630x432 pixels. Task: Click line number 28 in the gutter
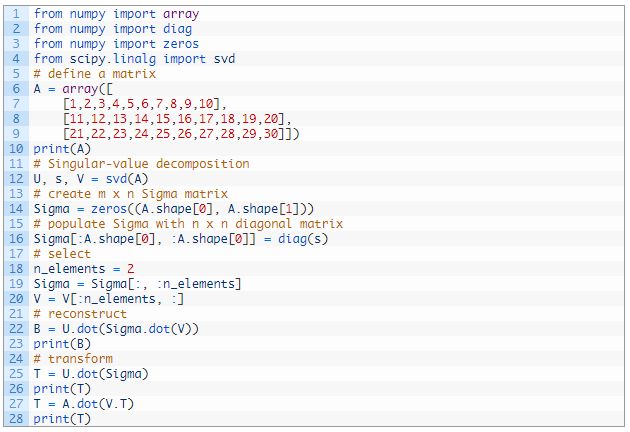17,419
